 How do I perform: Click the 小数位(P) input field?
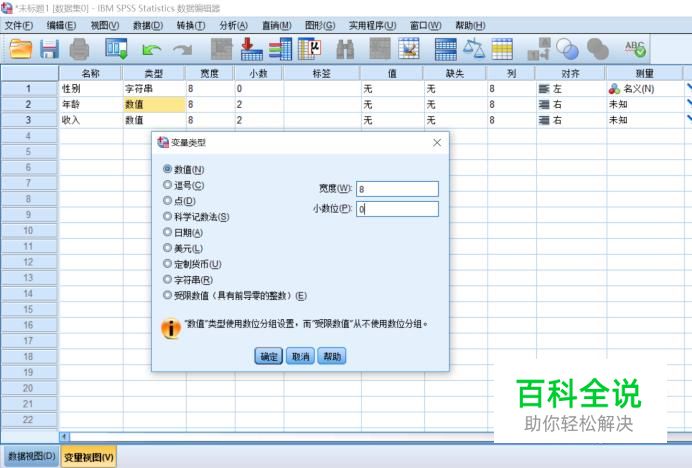[x=397, y=209]
